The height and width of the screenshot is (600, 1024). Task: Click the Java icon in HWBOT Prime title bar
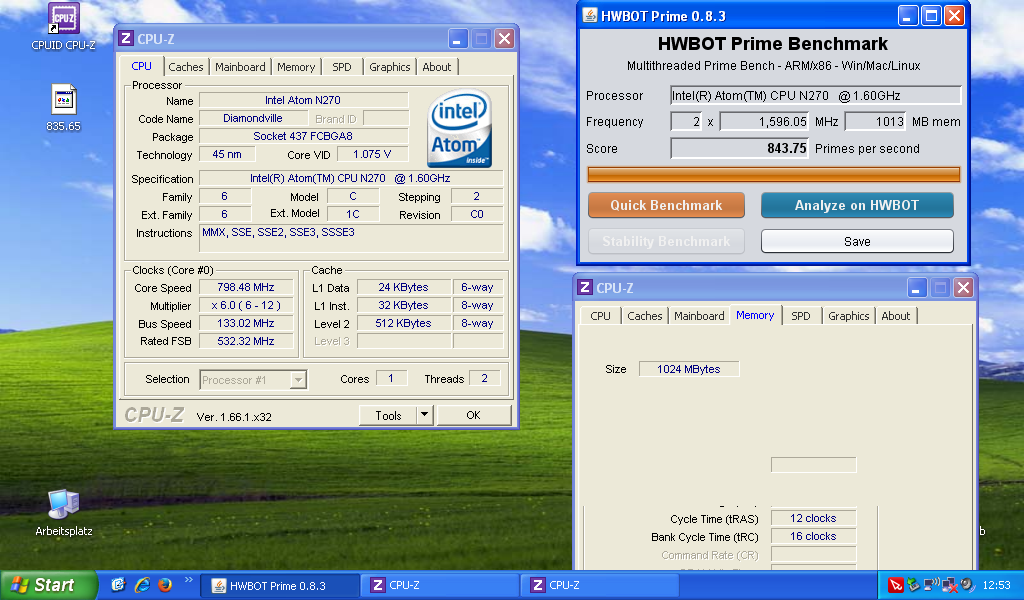click(x=590, y=15)
